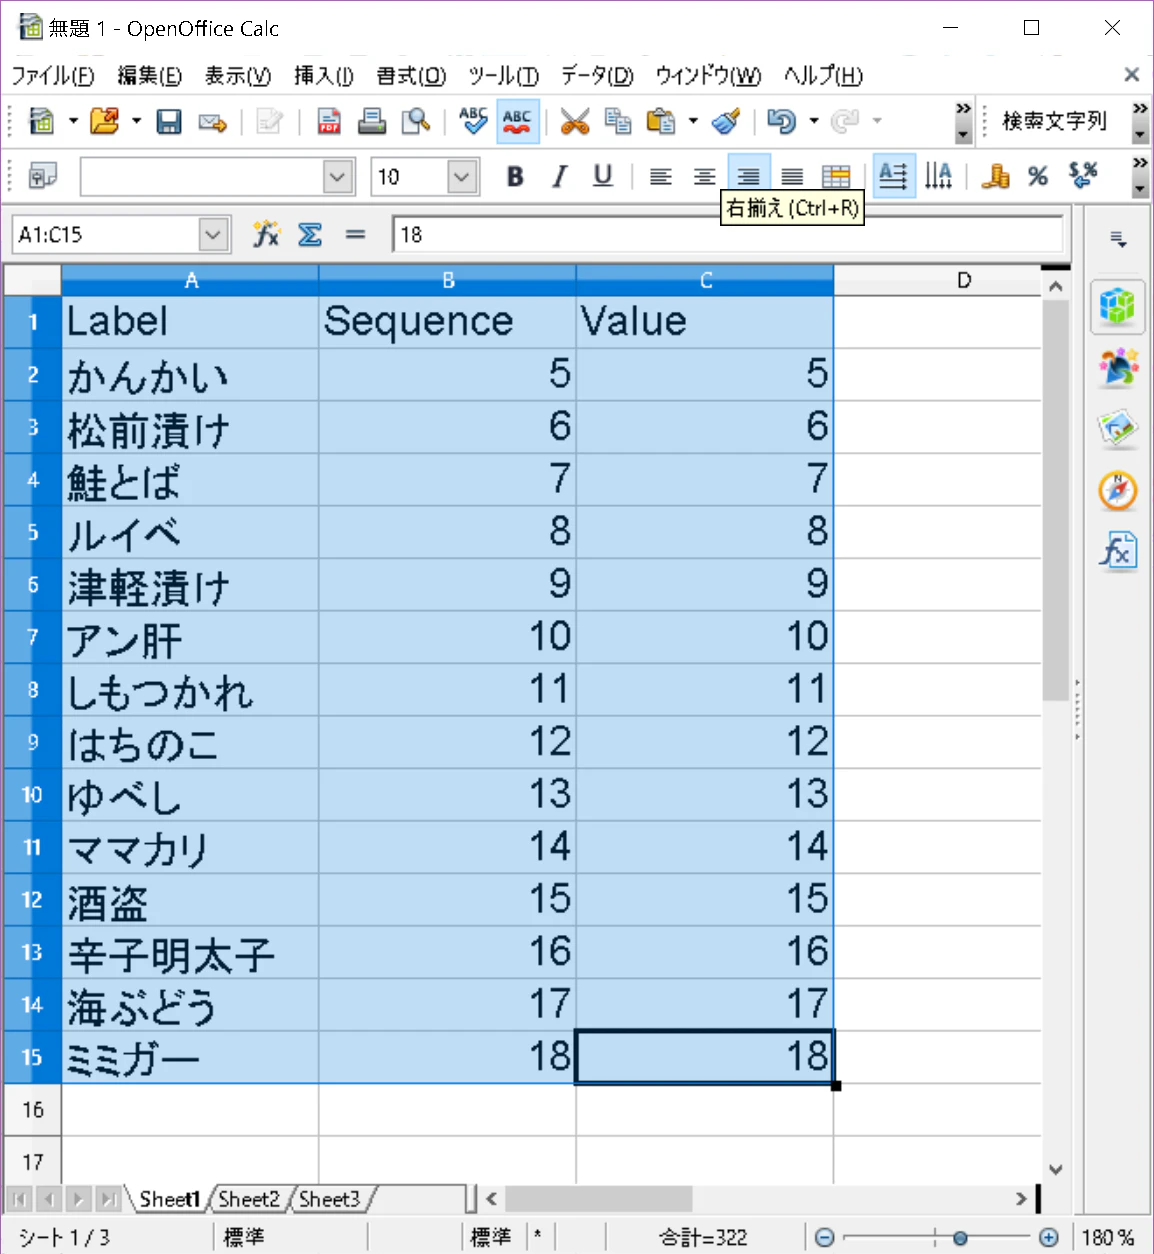The height and width of the screenshot is (1254, 1154).
Task: Align cell contents left
Action: (x=661, y=177)
